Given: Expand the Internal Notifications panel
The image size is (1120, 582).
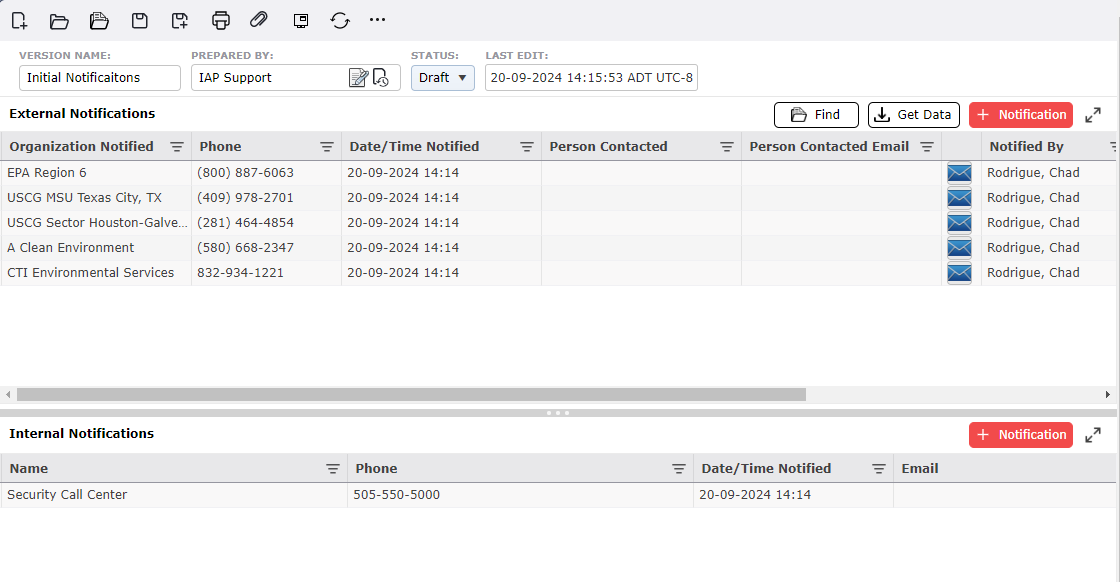Looking at the screenshot, I should tap(1093, 435).
